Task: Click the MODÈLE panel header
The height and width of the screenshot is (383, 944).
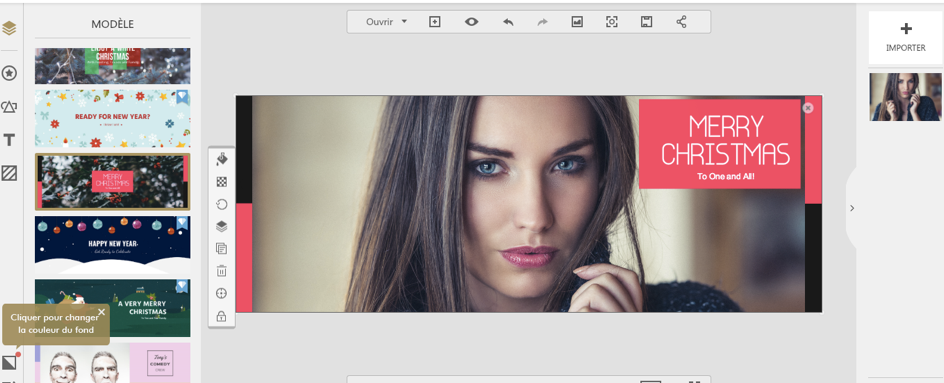Action: [x=113, y=24]
